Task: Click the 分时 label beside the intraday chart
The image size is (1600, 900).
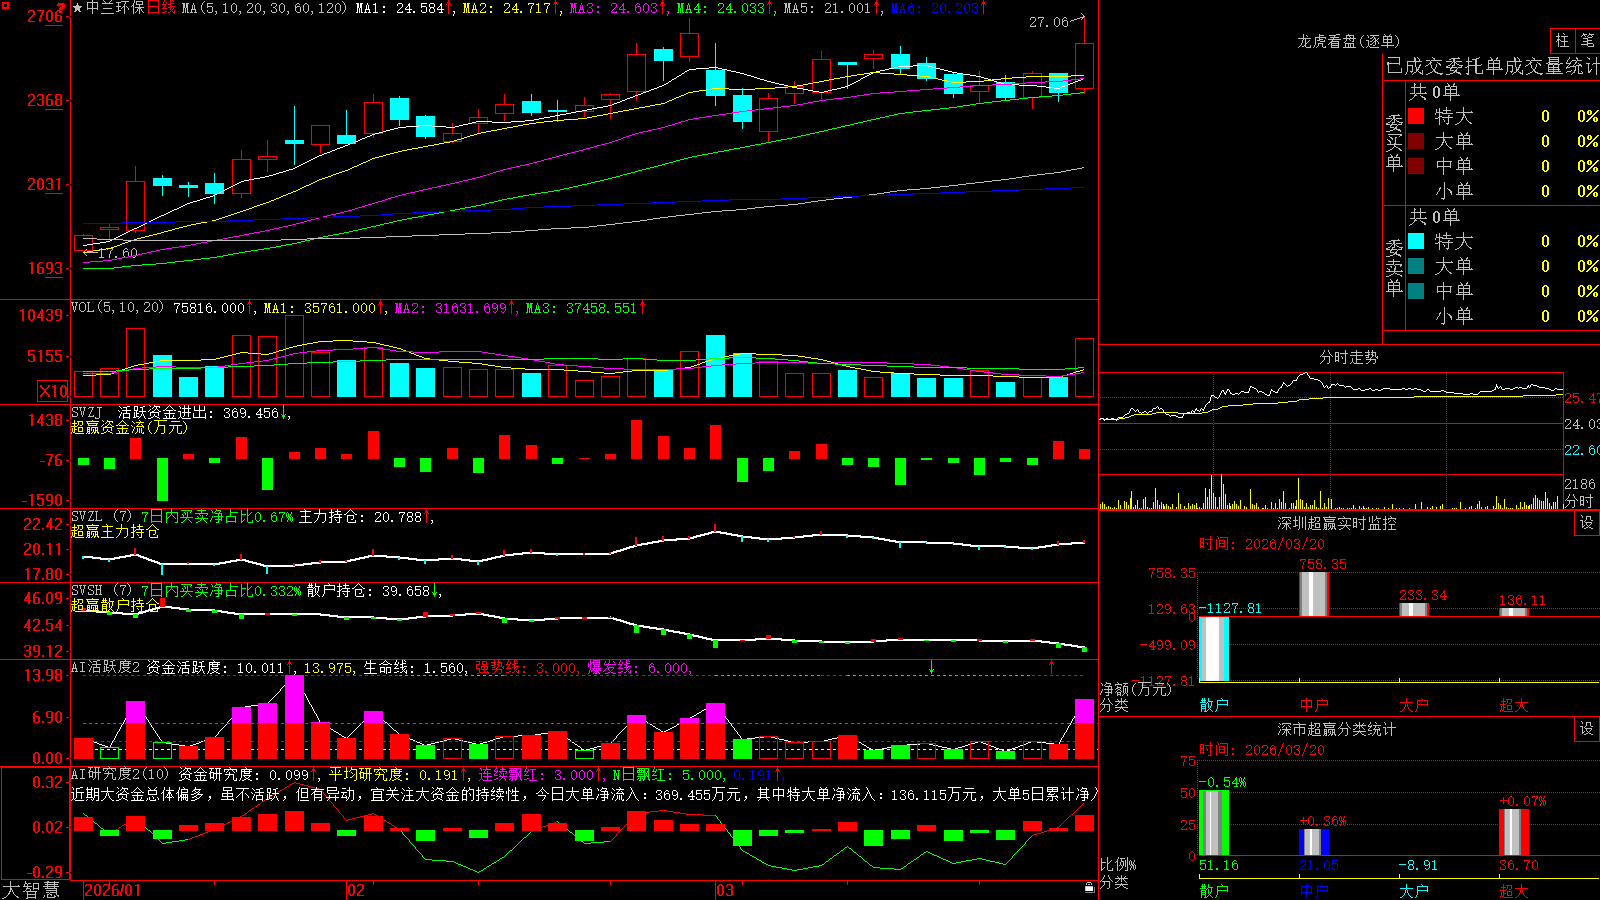Action: click(x=1578, y=500)
